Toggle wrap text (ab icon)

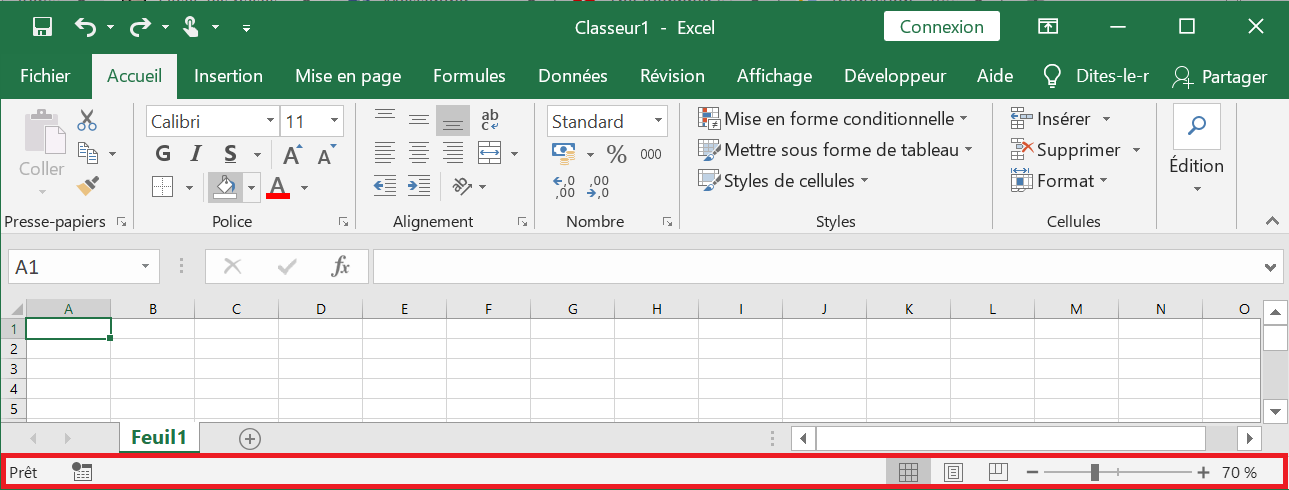coord(490,121)
